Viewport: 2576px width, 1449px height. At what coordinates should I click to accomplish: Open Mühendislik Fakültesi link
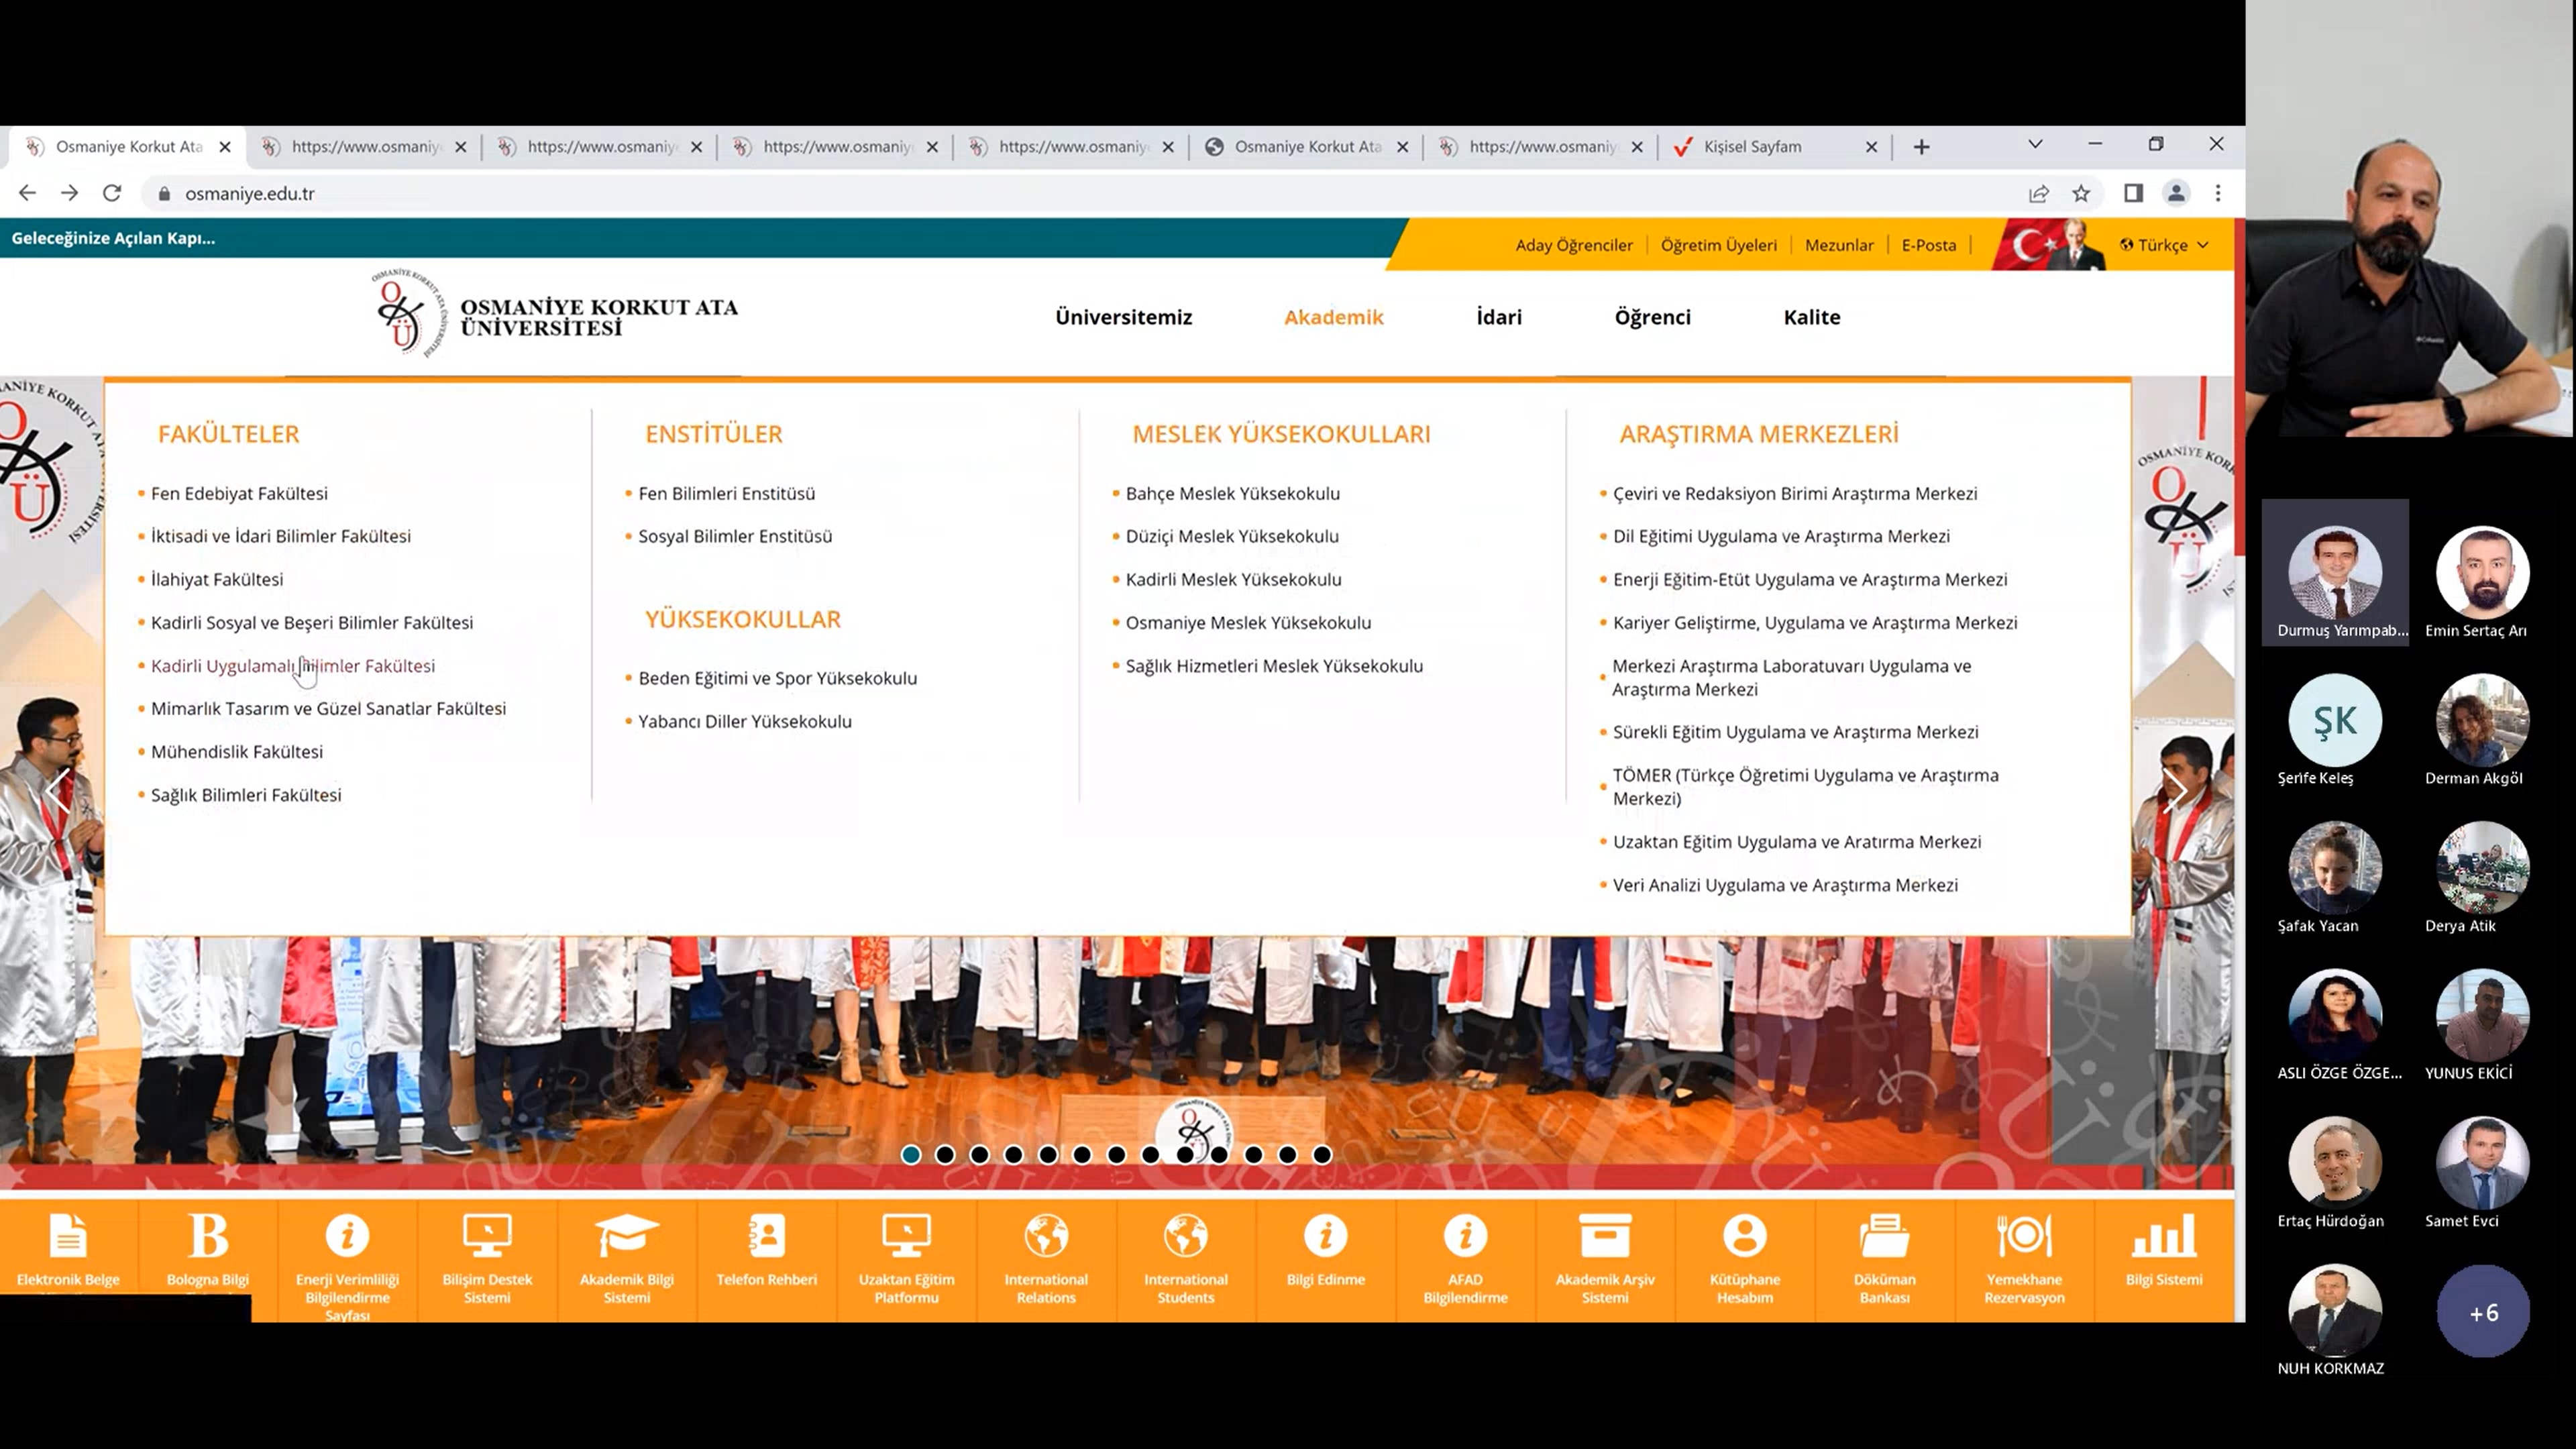[x=236, y=752]
